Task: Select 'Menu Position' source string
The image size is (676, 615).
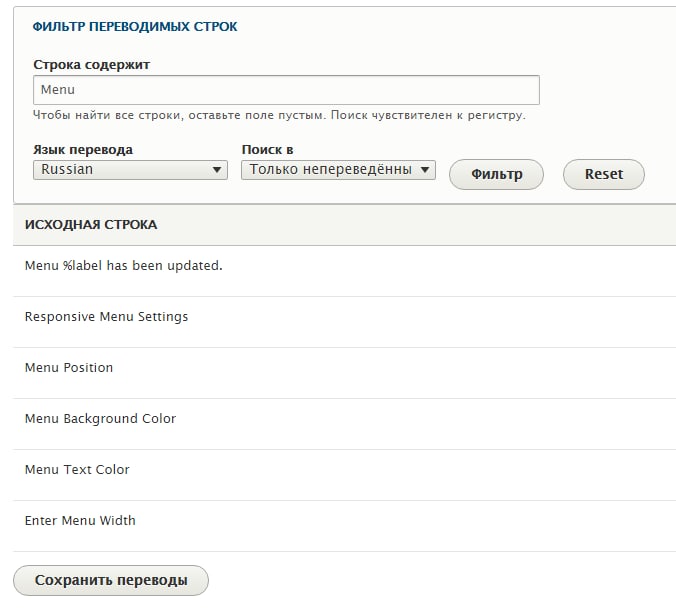Action: [69, 368]
